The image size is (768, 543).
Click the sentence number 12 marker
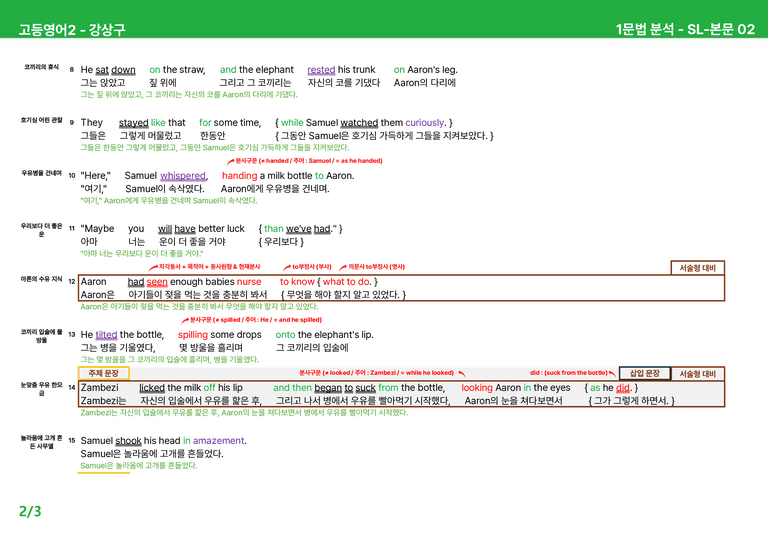[72, 282]
